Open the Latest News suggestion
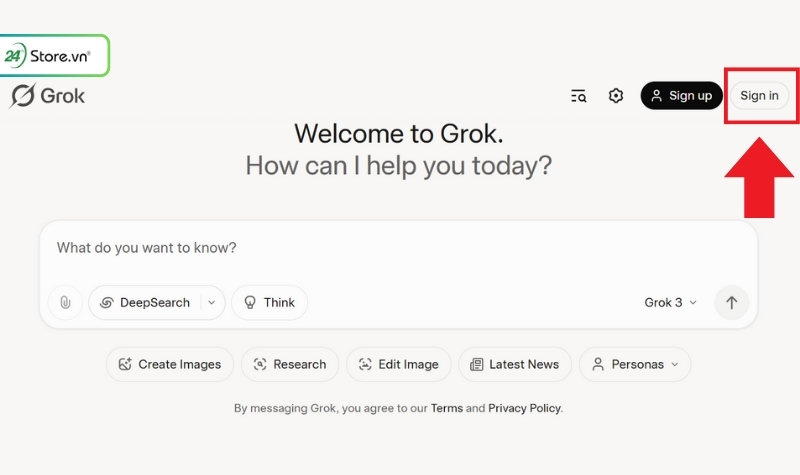Image resolution: width=800 pixels, height=475 pixels. [x=515, y=364]
